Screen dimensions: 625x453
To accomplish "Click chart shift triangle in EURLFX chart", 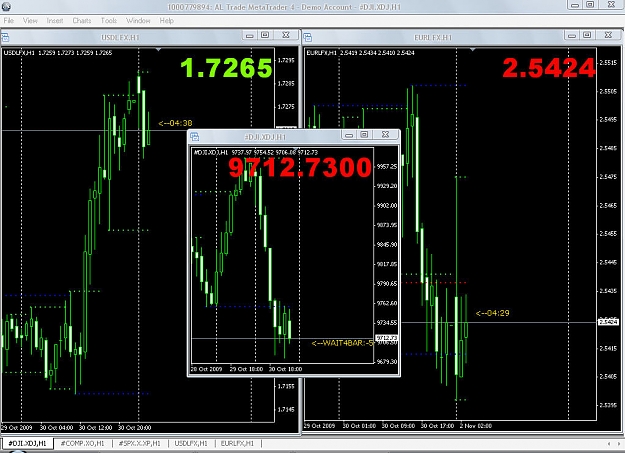I will click(x=472, y=50).
